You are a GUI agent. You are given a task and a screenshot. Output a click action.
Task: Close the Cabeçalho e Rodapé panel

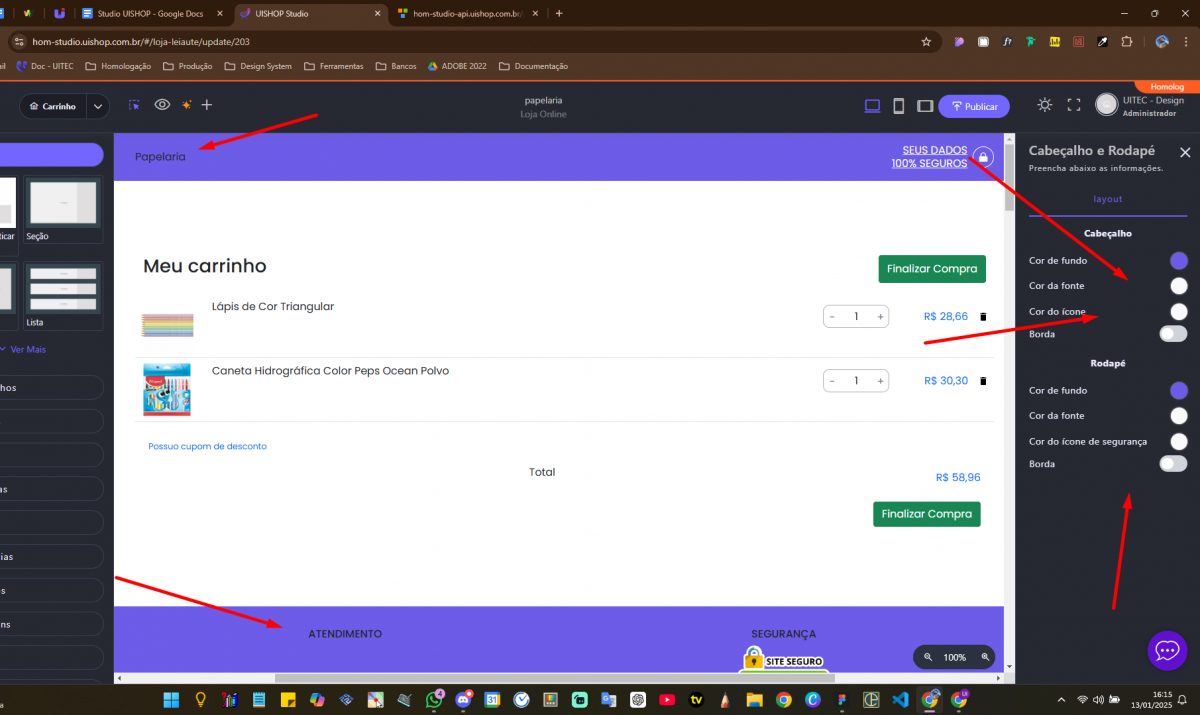point(1185,152)
